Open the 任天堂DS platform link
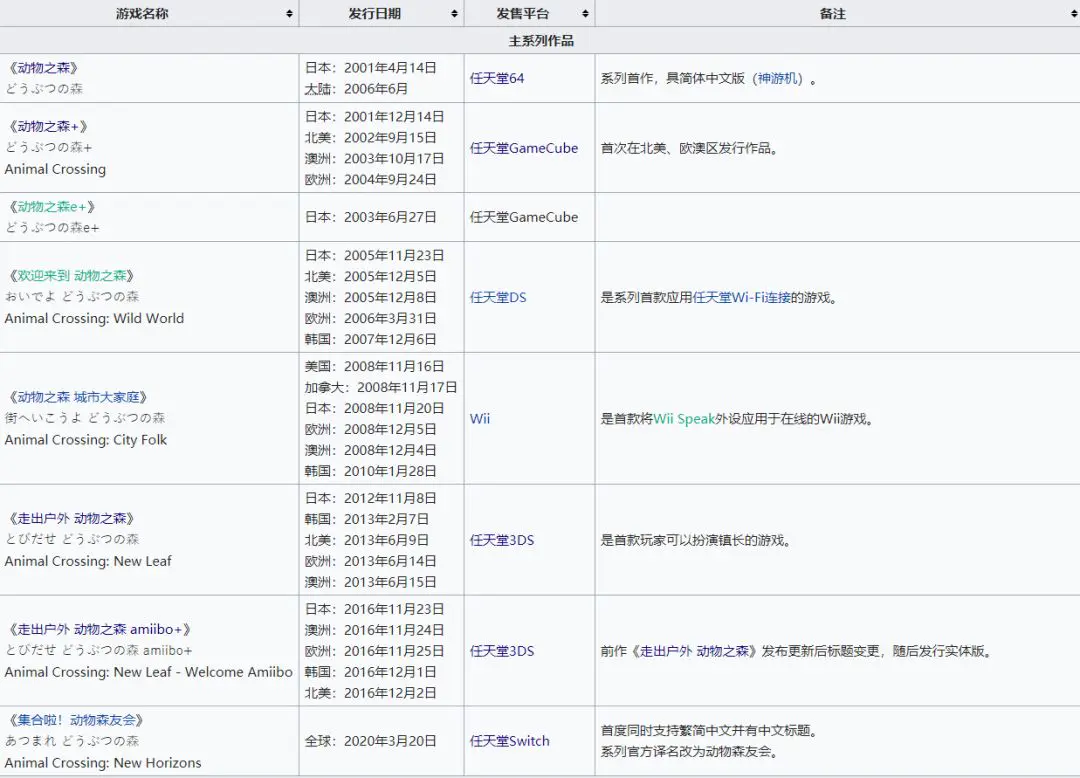 tap(497, 297)
